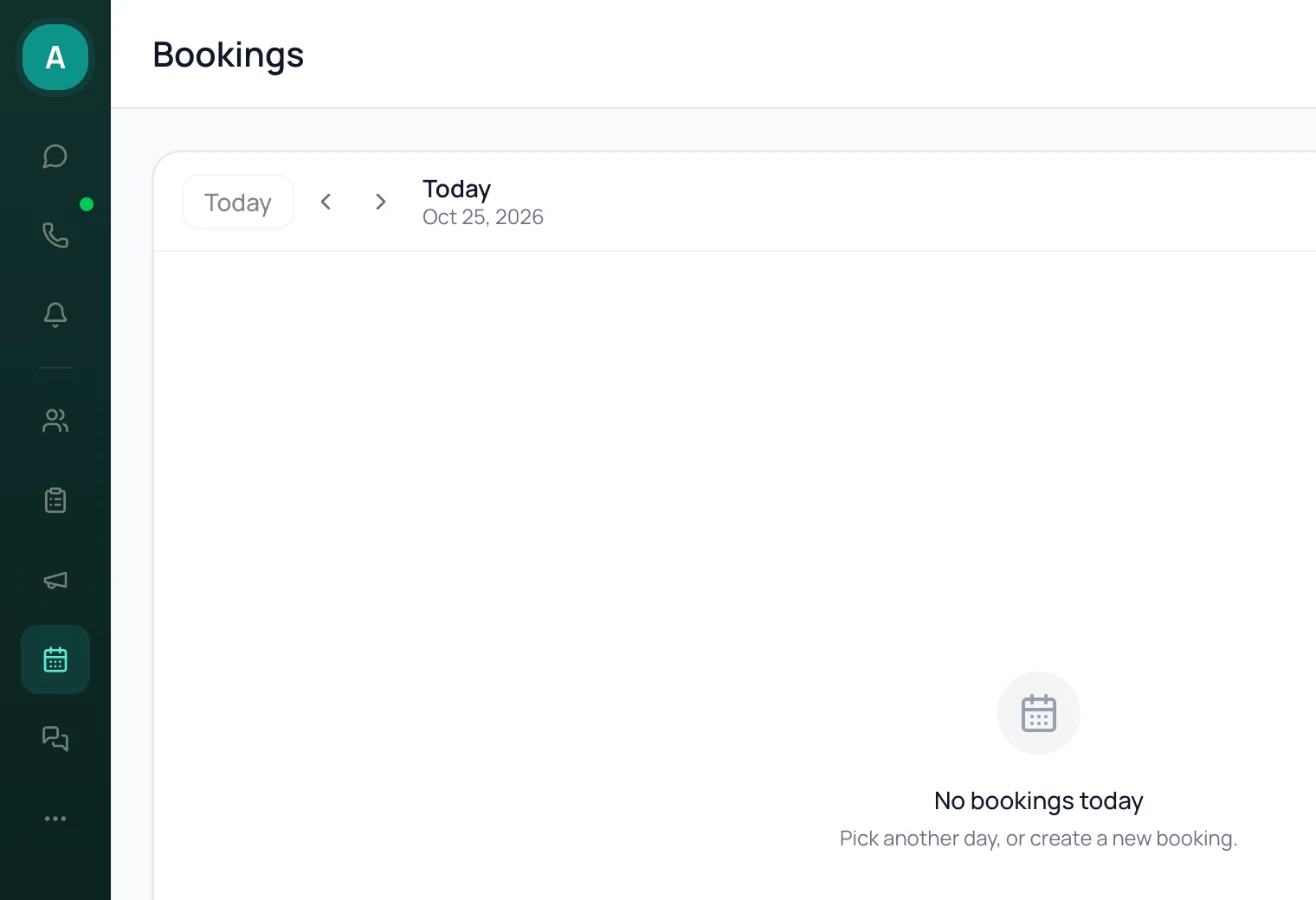This screenshot has height=900, width=1316.
Task: Open the megaphone campaigns icon
Action: tap(55, 580)
